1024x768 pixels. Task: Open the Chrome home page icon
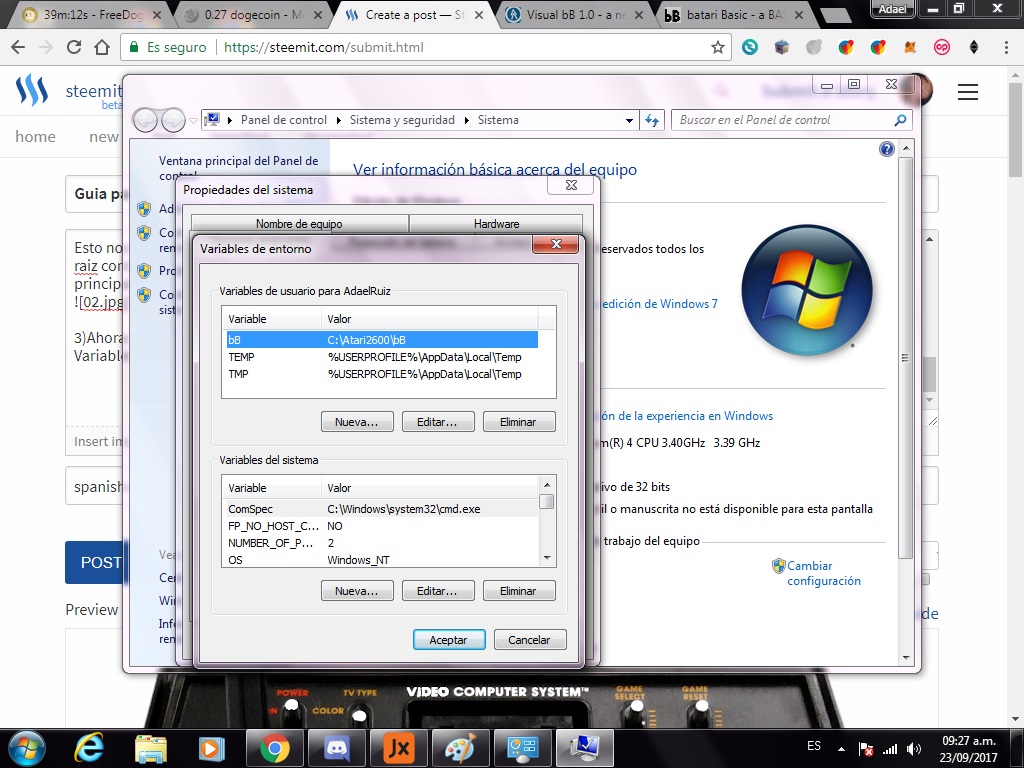tap(102, 47)
